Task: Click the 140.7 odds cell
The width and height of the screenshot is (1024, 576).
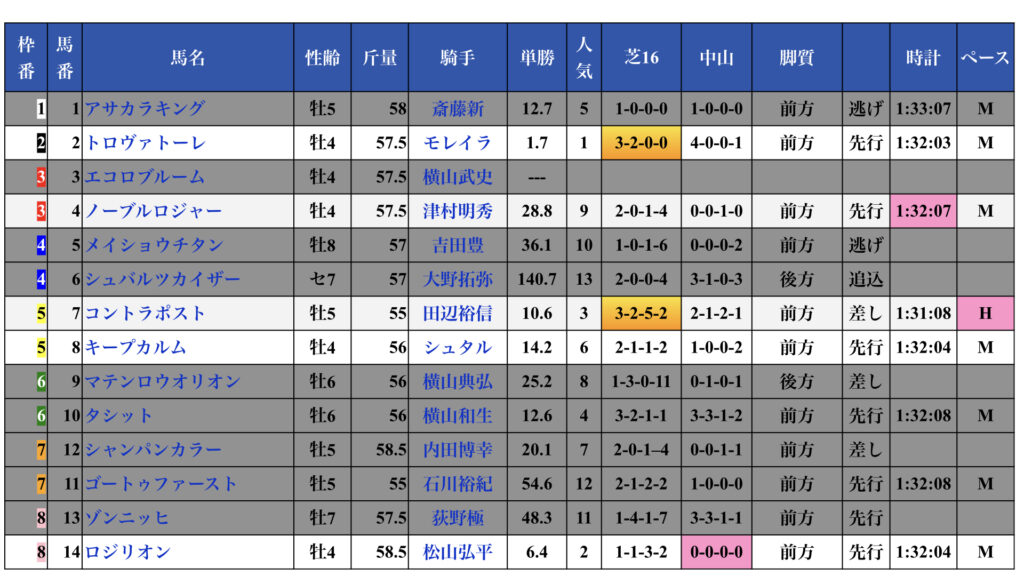Action: click(537, 279)
